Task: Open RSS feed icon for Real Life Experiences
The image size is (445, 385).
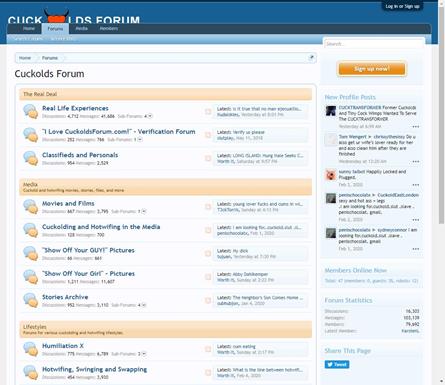Action: point(208,112)
